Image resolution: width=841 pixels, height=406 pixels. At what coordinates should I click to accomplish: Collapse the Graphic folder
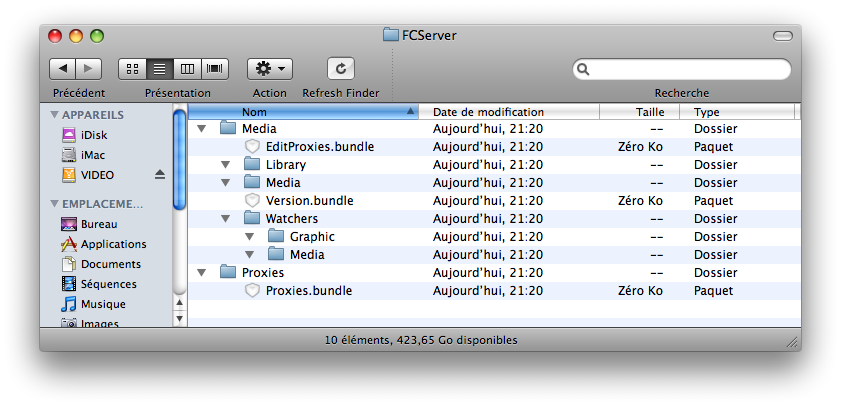coord(249,237)
